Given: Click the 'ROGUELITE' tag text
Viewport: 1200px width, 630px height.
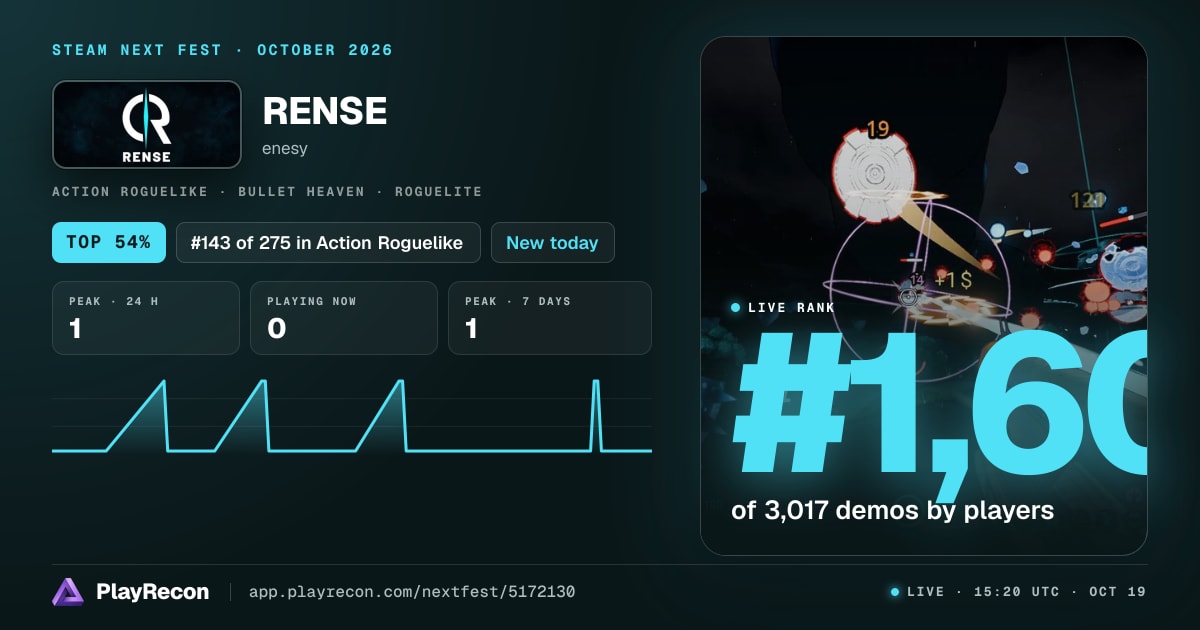Looking at the screenshot, I should [x=438, y=191].
